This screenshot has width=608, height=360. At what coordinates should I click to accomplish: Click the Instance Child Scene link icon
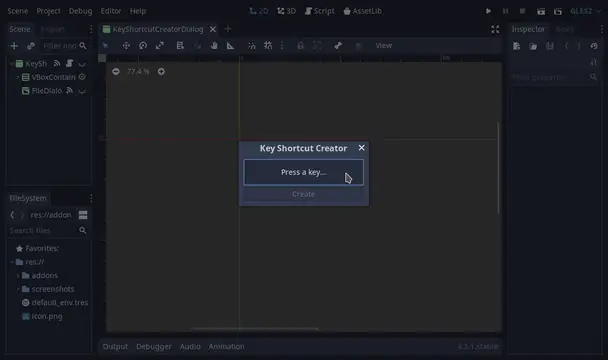click(31, 46)
